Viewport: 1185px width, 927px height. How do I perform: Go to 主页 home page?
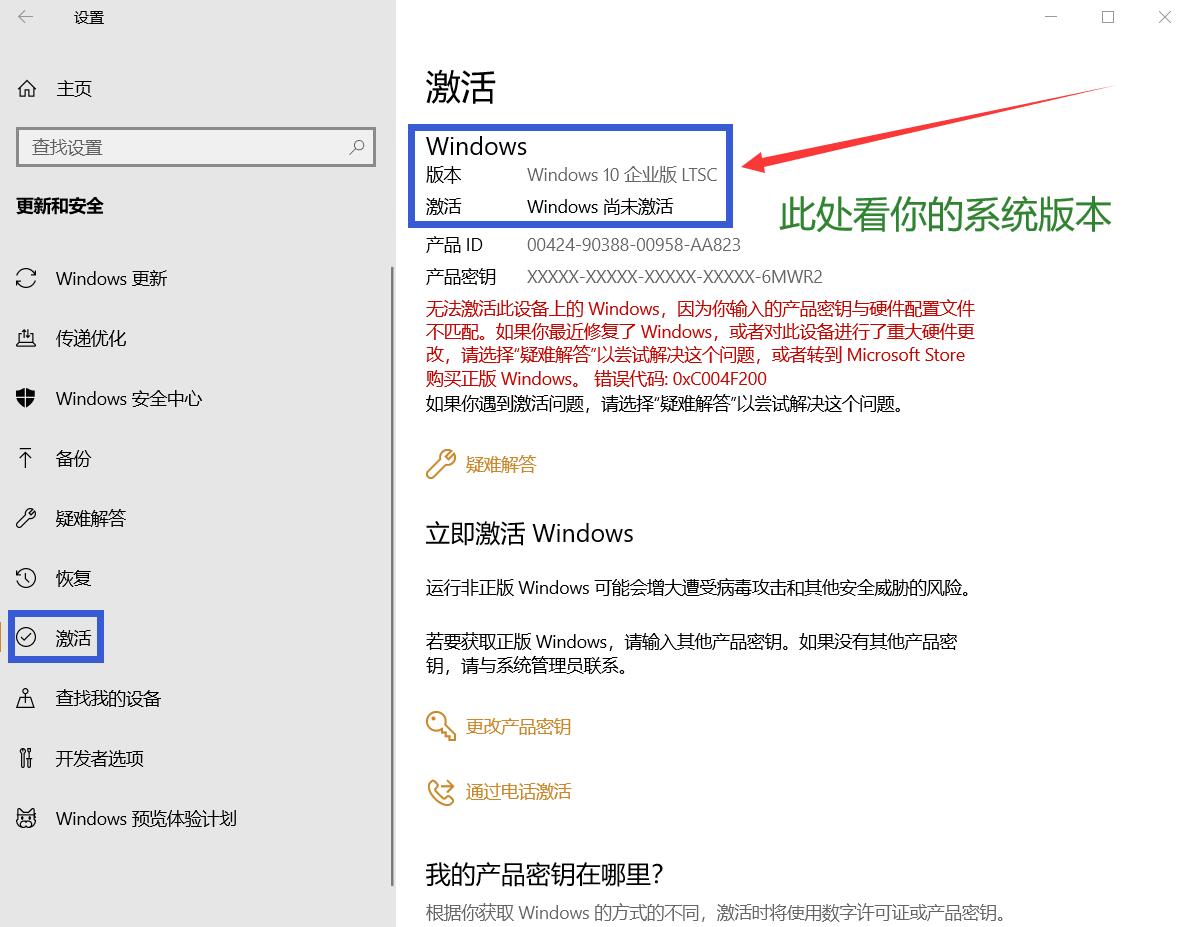[74, 89]
